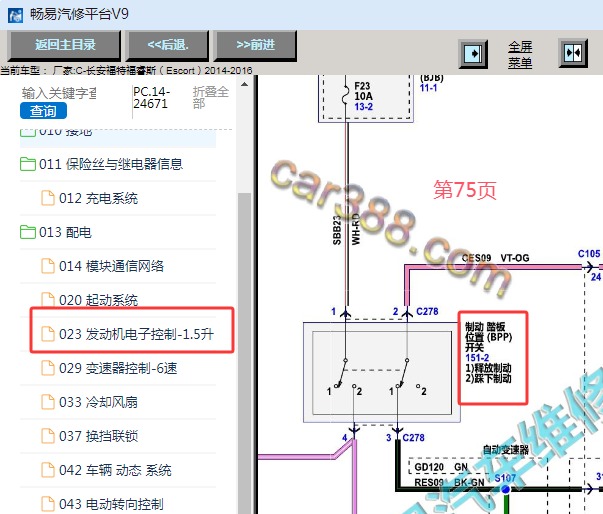Open the 全屏 fullscreen option

(x=520, y=47)
